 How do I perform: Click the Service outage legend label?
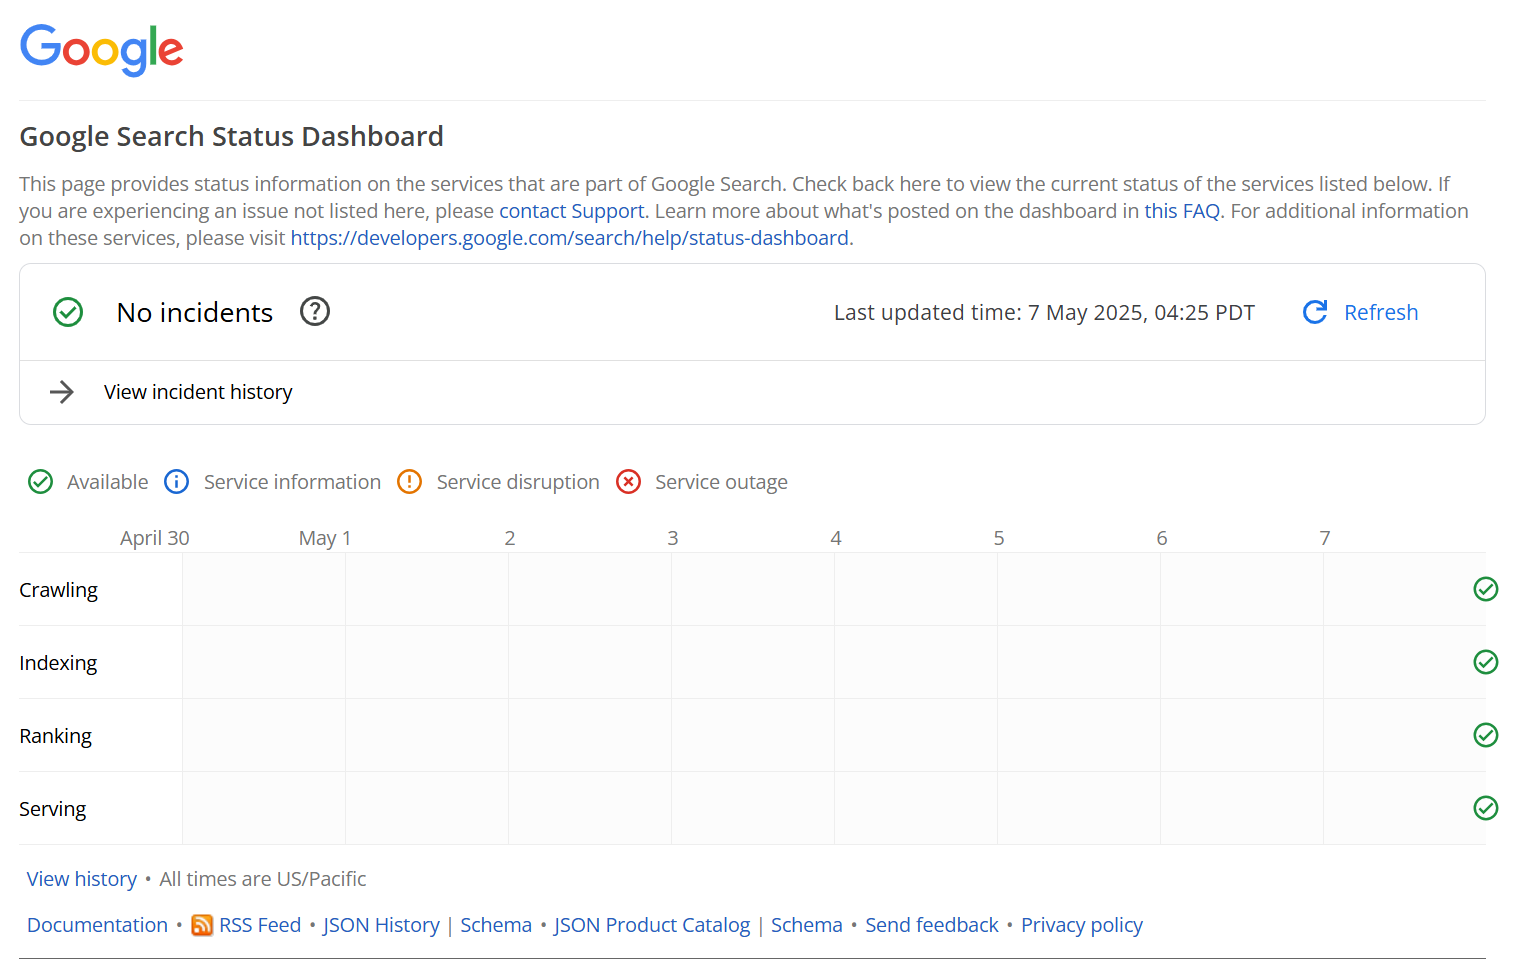721,482
